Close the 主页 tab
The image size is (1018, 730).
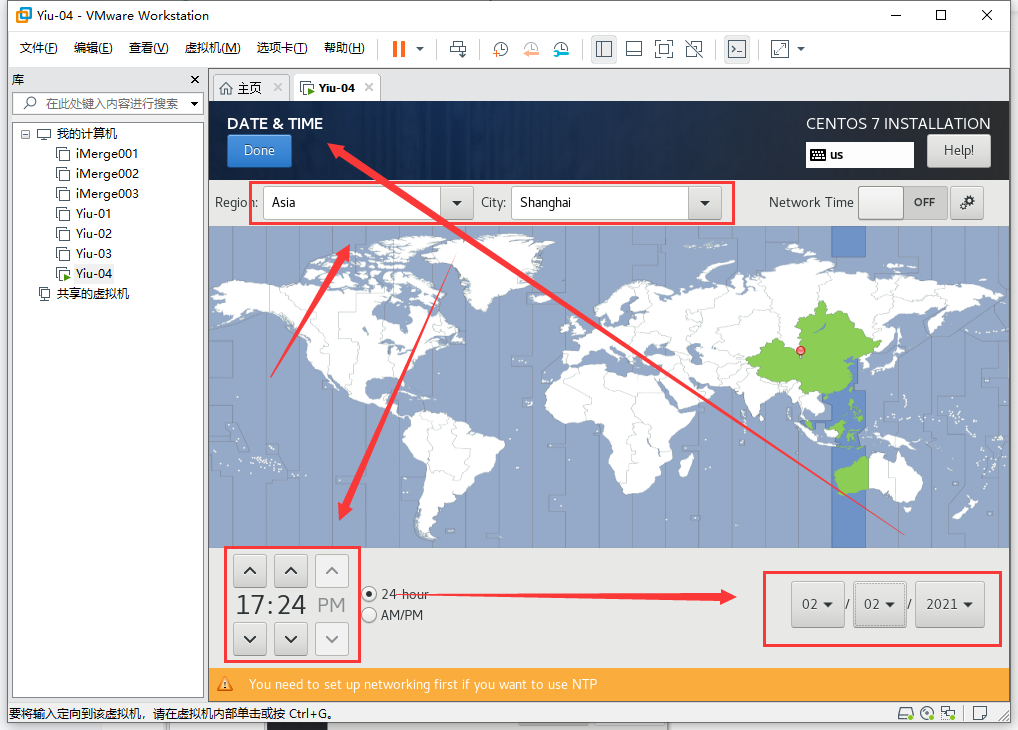click(x=278, y=87)
